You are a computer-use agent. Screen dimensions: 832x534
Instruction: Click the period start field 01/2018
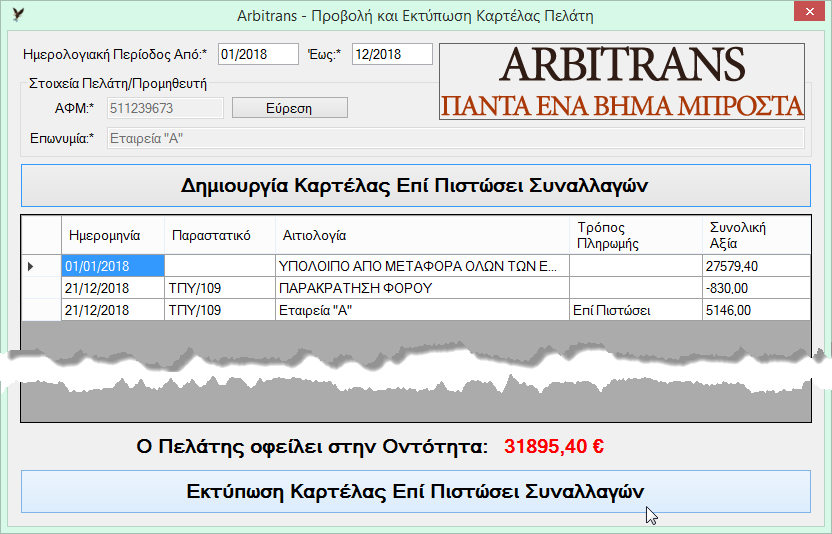[x=258, y=54]
